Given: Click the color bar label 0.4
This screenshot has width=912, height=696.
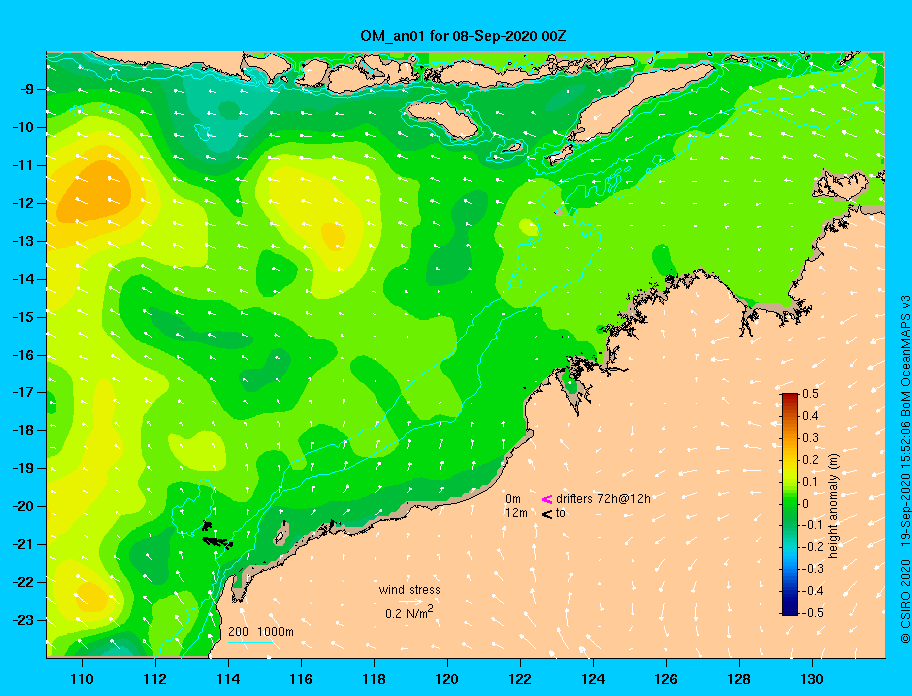Looking at the screenshot, I should pyautogui.click(x=810, y=416).
